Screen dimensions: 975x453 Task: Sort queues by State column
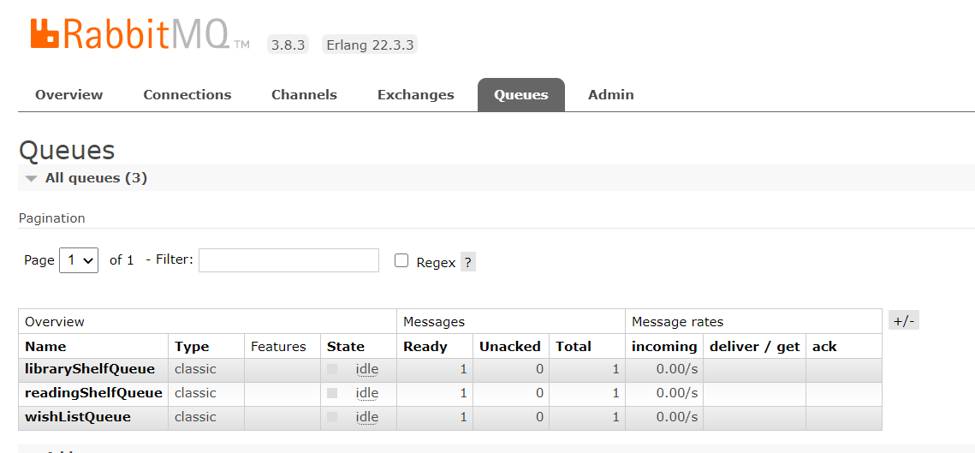pos(346,347)
